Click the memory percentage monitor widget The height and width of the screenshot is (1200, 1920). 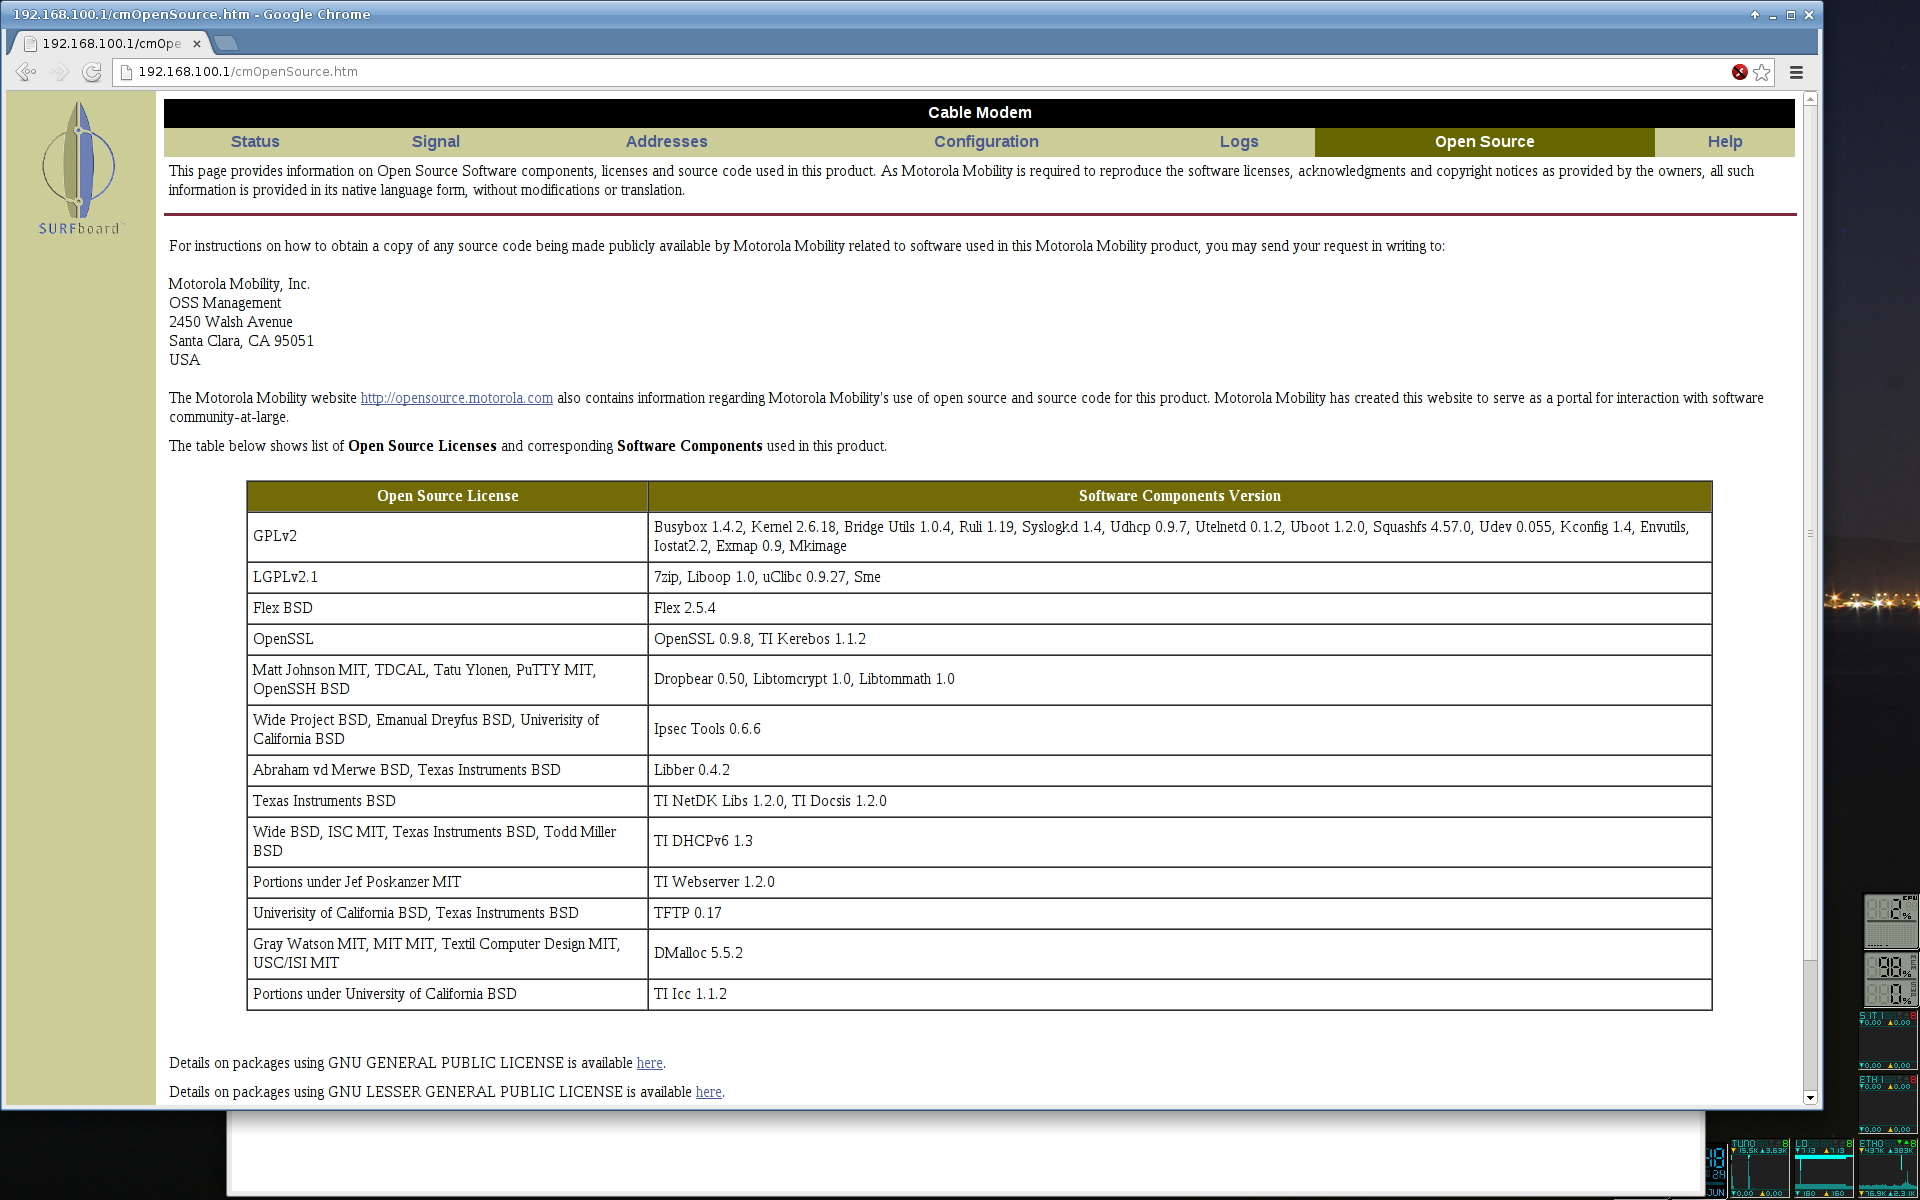(1890, 979)
